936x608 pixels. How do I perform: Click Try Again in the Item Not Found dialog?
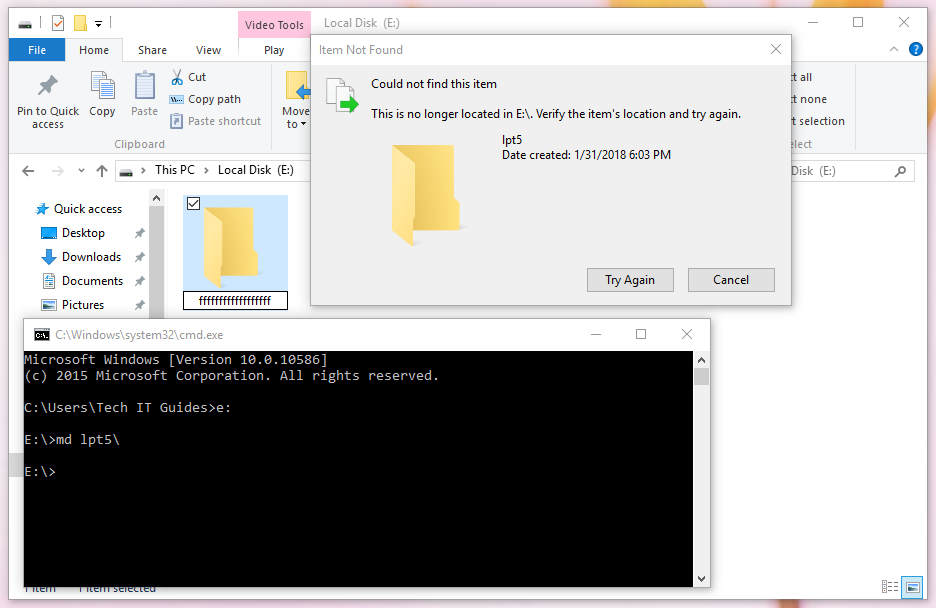pyautogui.click(x=630, y=279)
